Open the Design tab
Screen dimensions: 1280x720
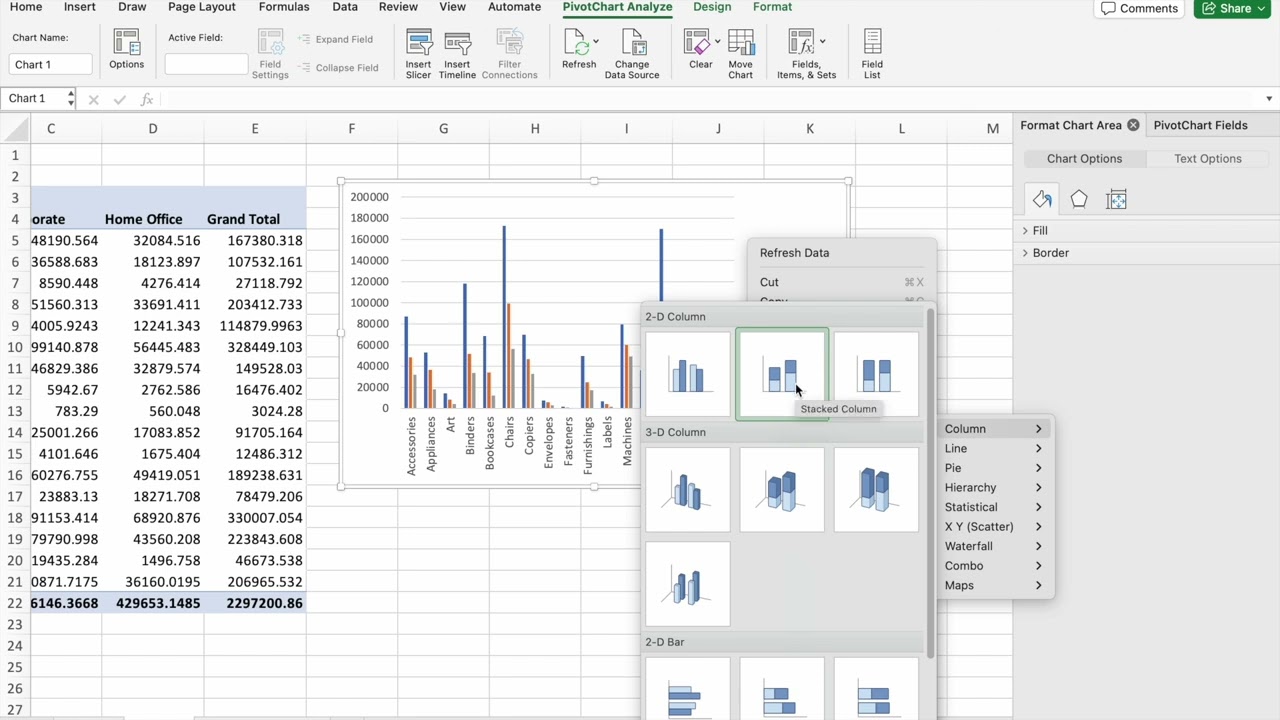[712, 7]
